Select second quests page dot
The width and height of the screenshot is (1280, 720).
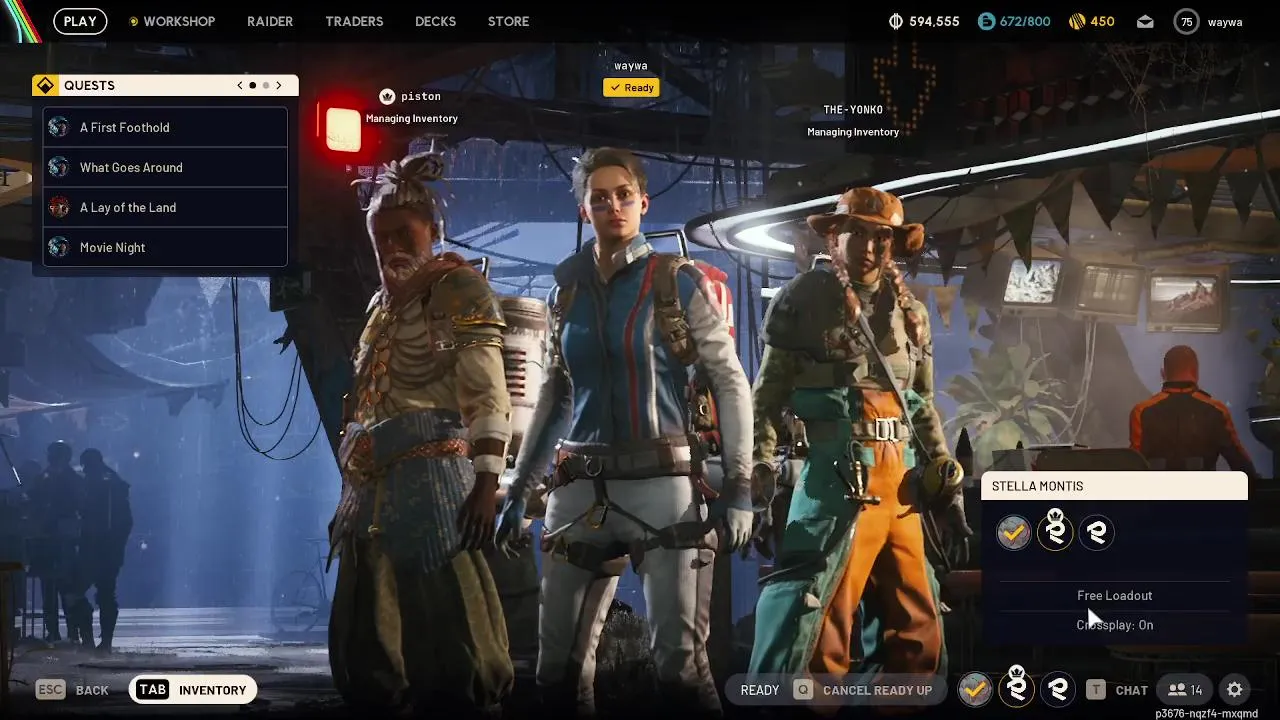click(266, 85)
